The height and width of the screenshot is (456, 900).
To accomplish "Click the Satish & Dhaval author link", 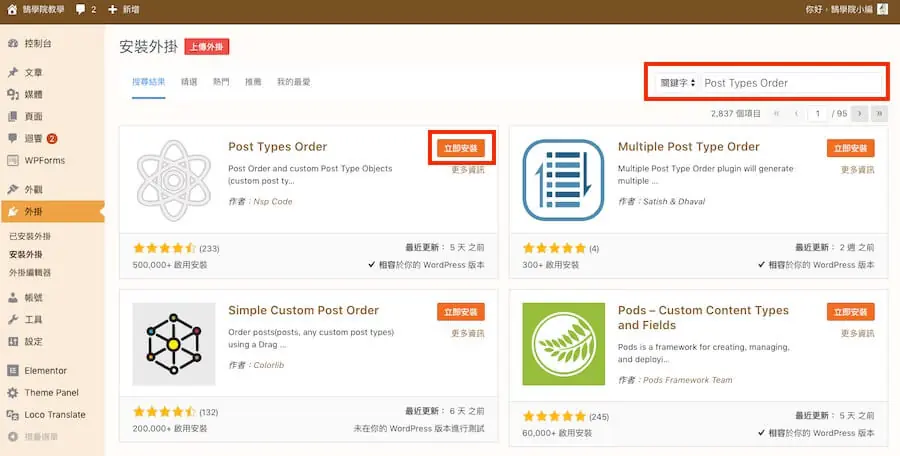I will [x=674, y=201].
